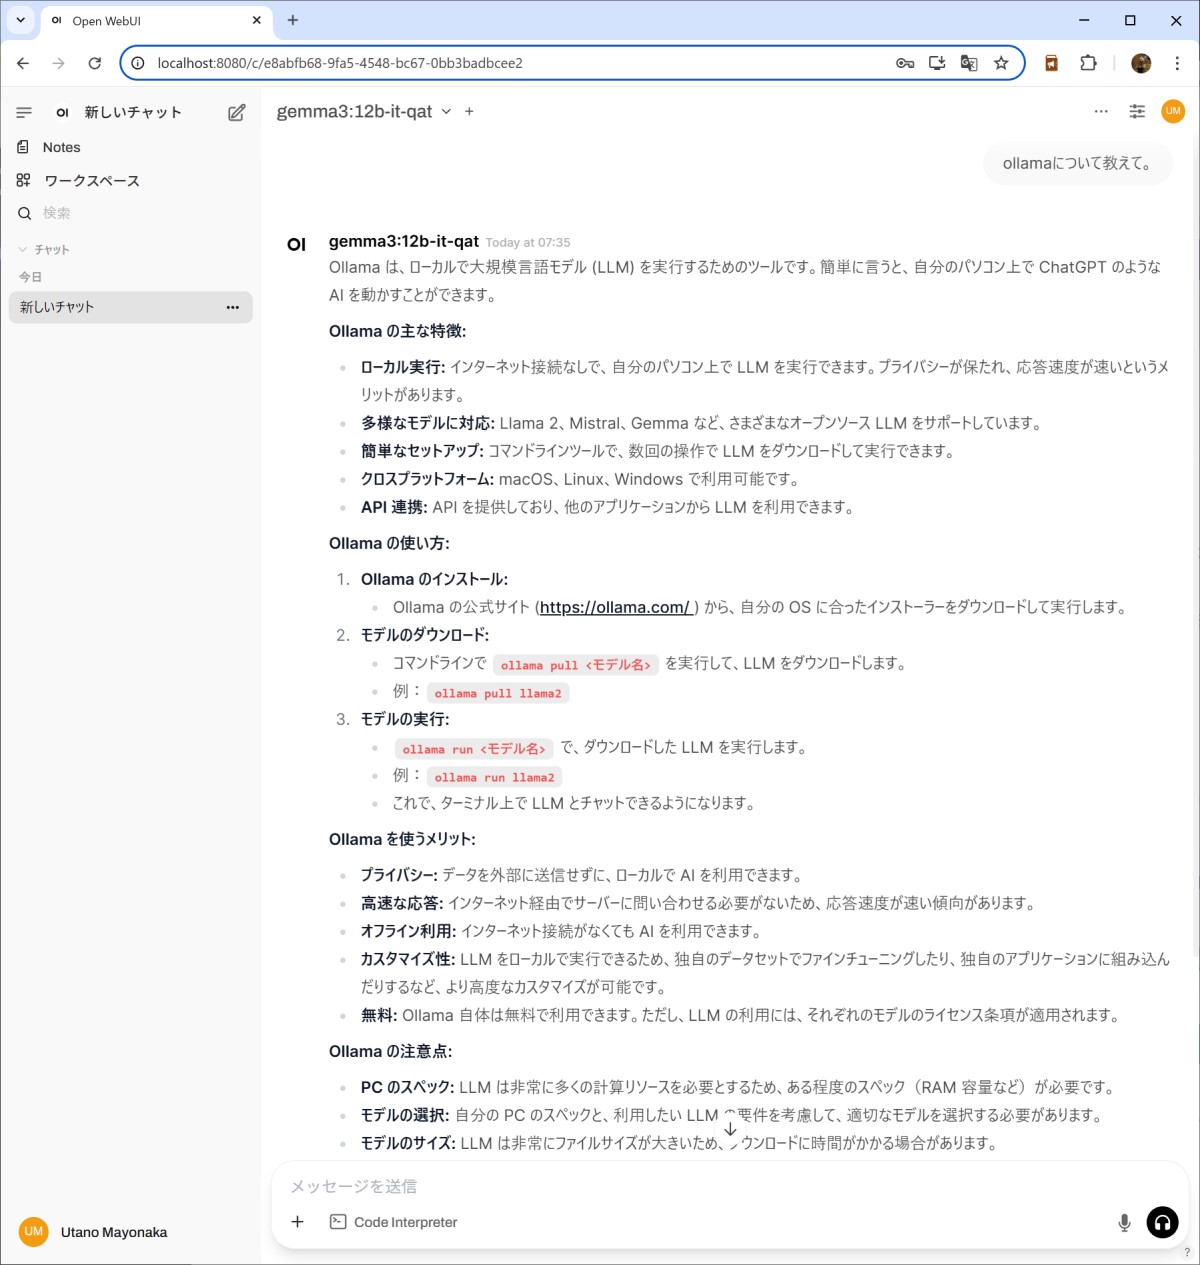Open the extensions puzzle icon
This screenshot has height=1265, width=1200.
(x=1089, y=63)
